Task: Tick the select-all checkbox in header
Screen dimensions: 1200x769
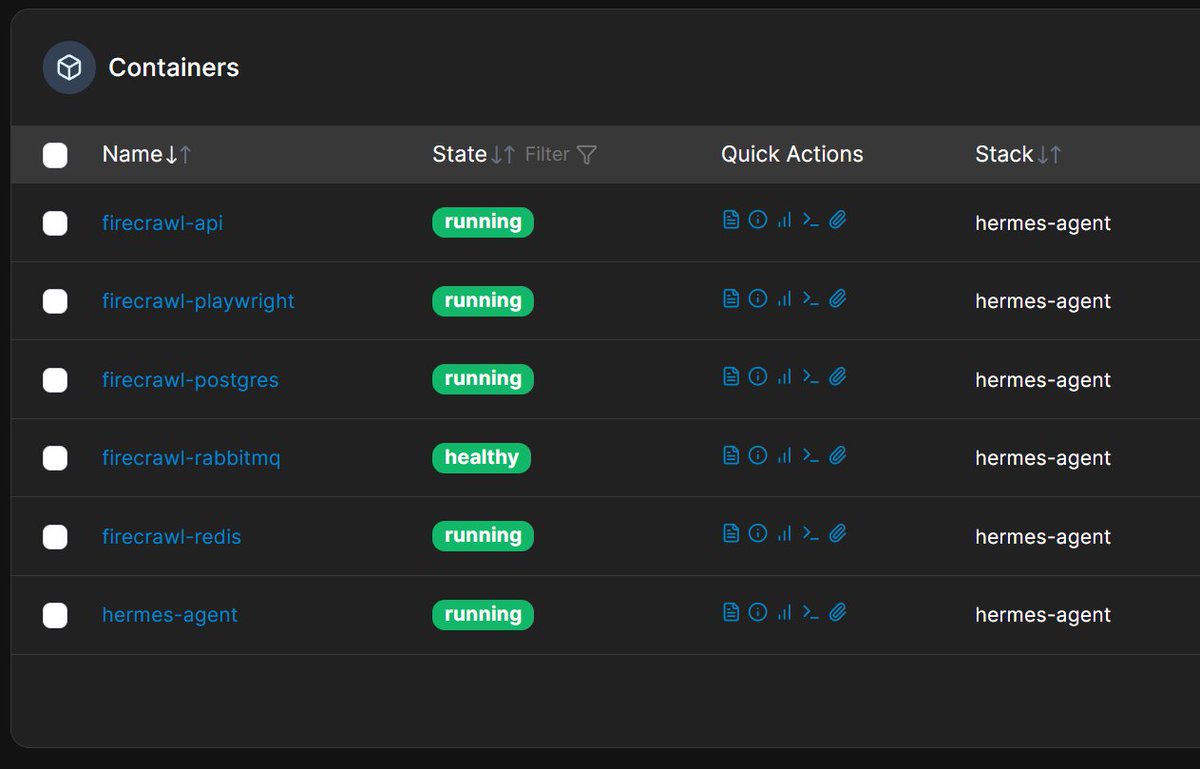Action: click(55, 155)
